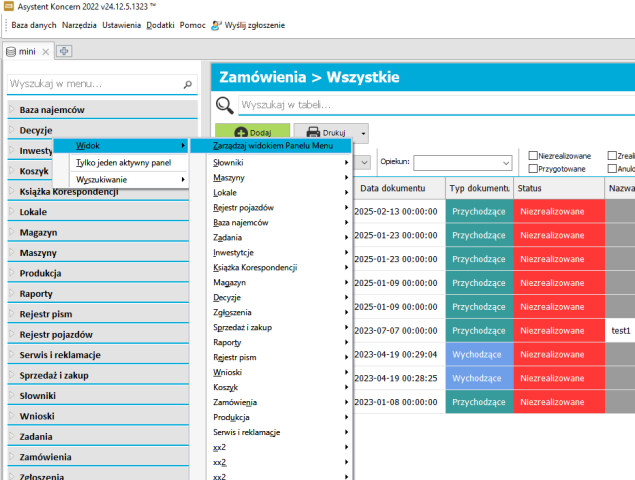Click the search magnifier icon in menu search
The height and width of the screenshot is (480, 635).
[188, 84]
